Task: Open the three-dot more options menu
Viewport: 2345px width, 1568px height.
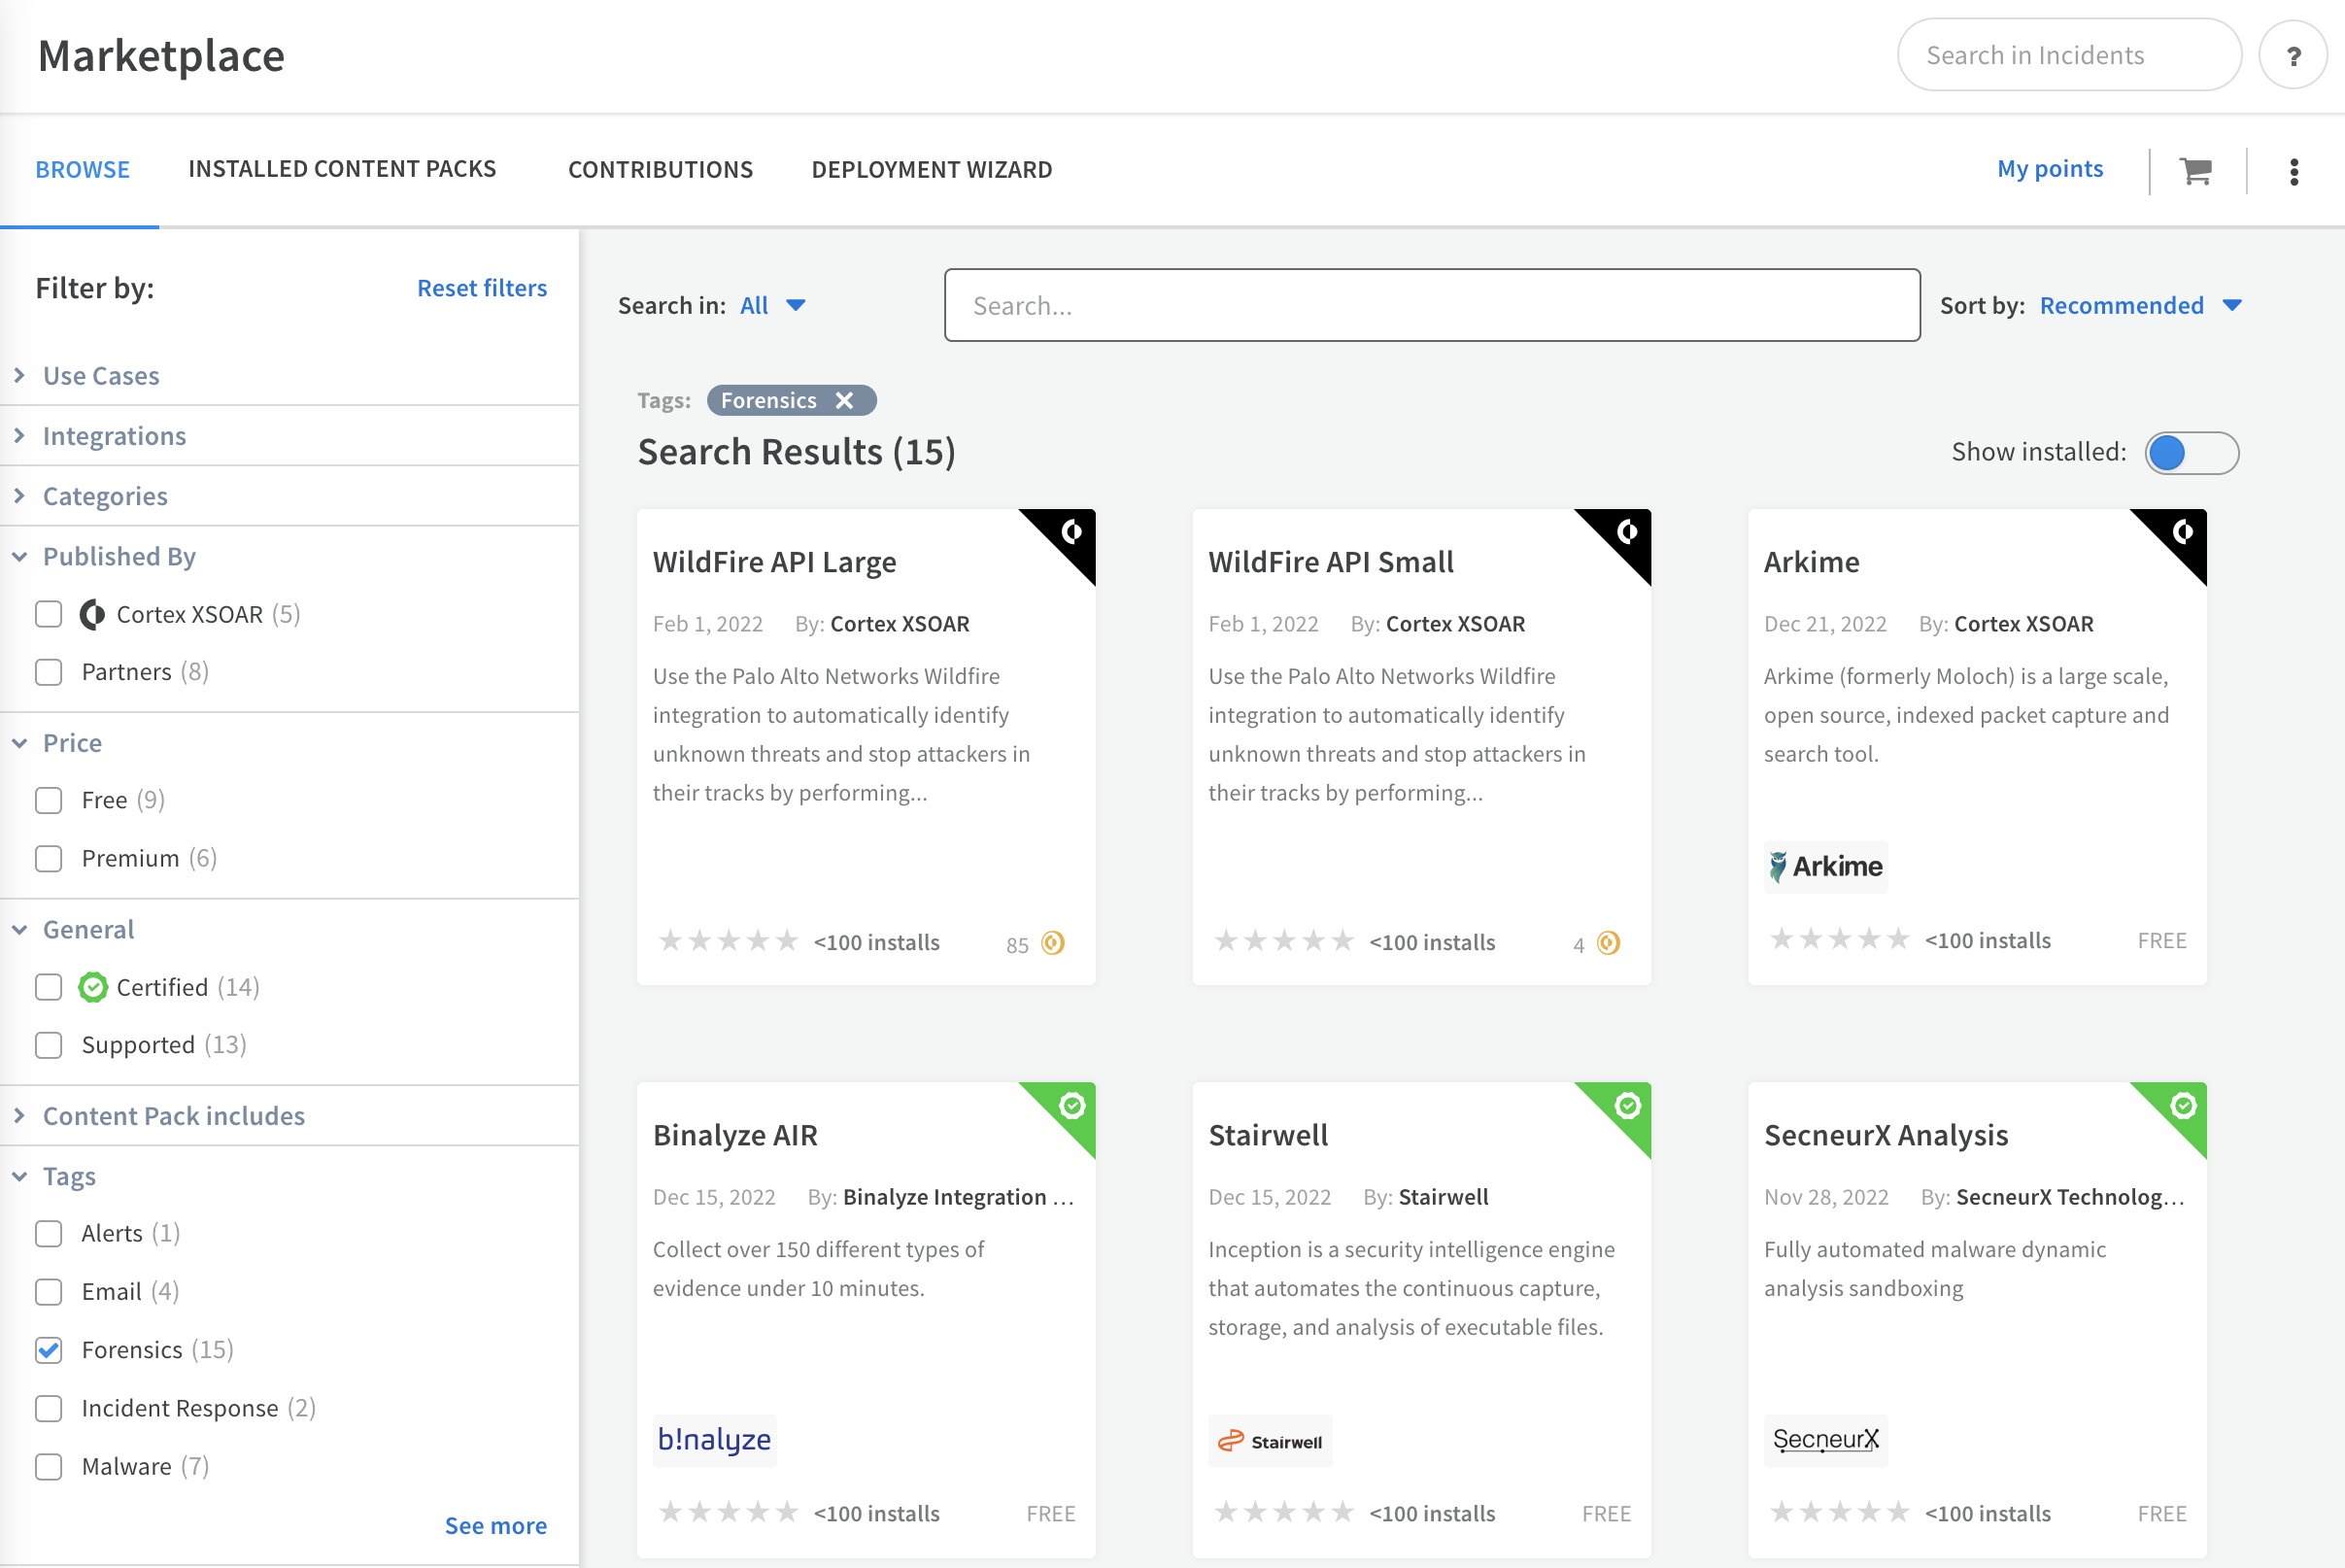Action: coord(2294,171)
